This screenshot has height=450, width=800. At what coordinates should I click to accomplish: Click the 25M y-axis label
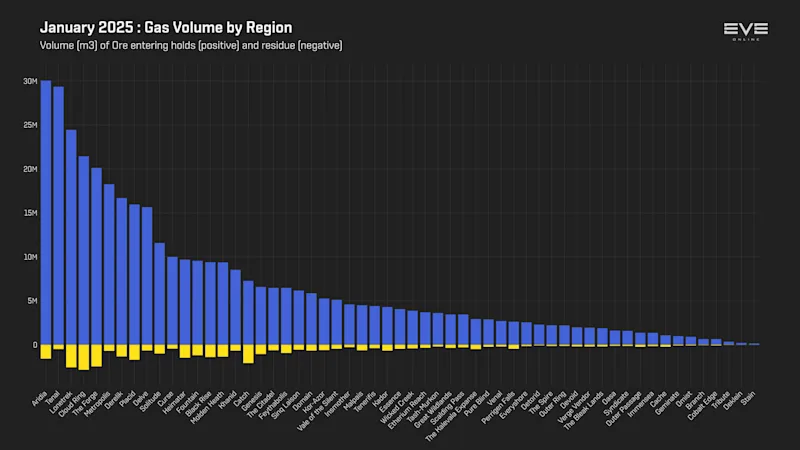30,125
